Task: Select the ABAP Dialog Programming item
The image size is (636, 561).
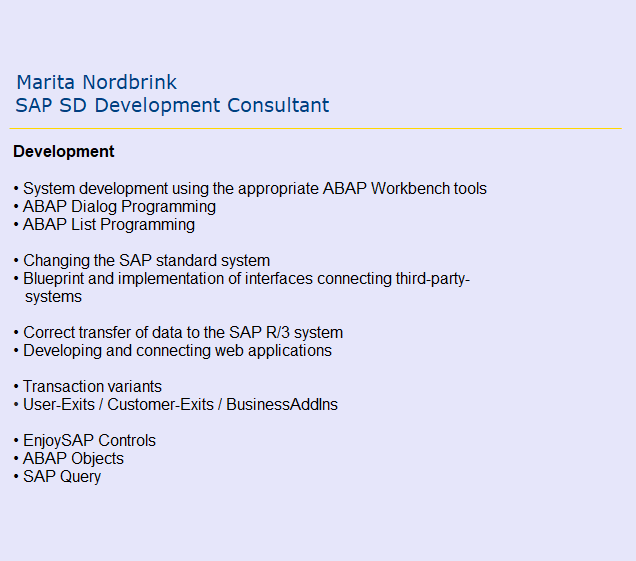Action: (x=119, y=206)
